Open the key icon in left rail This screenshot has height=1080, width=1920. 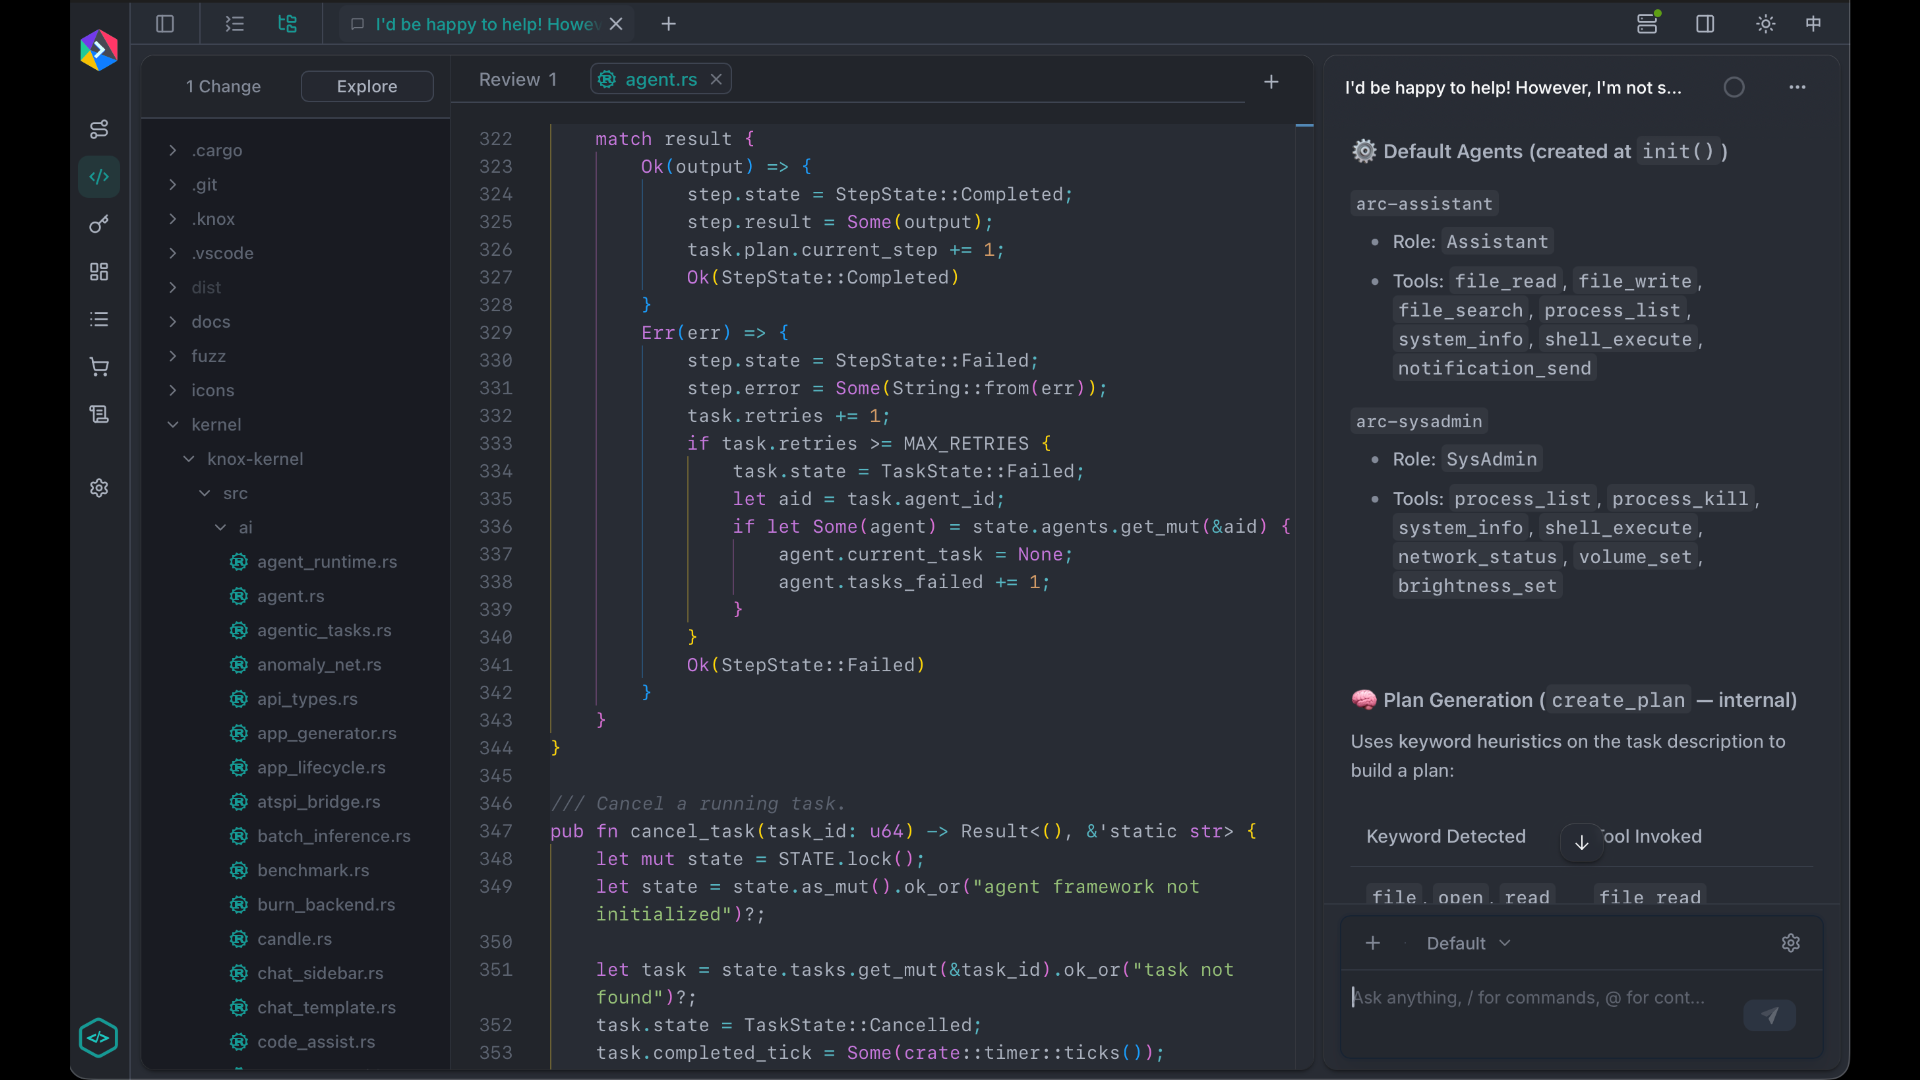(x=99, y=225)
